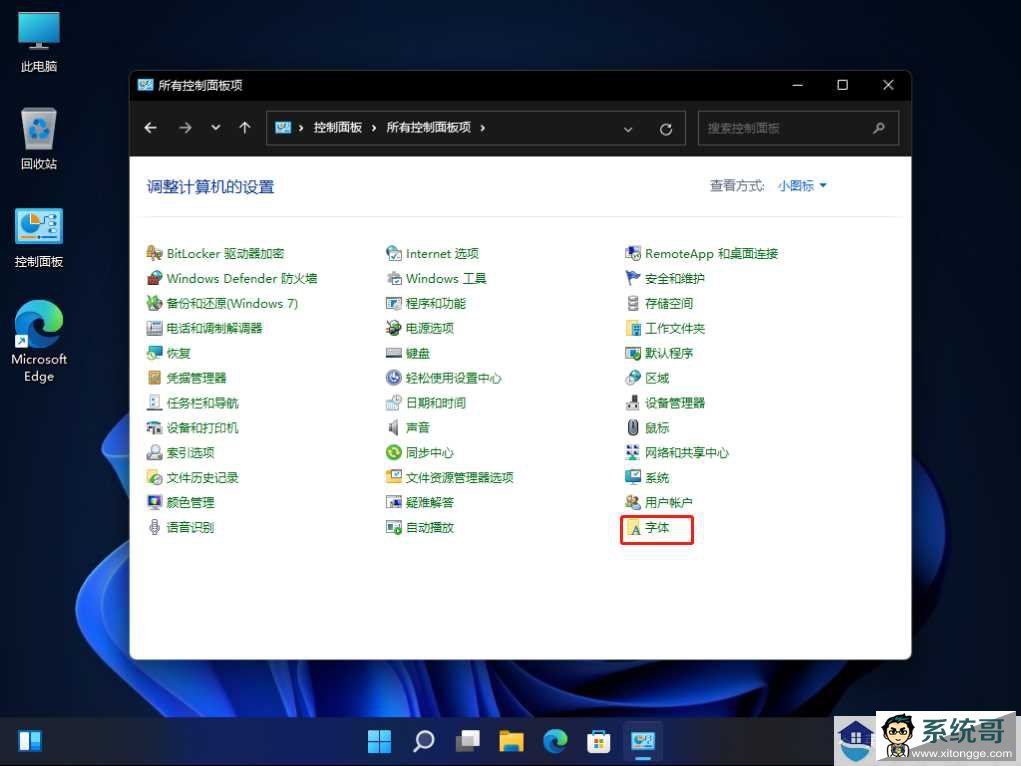
Task: Expand the 小图标 view mode dropdown
Action: (802, 186)
